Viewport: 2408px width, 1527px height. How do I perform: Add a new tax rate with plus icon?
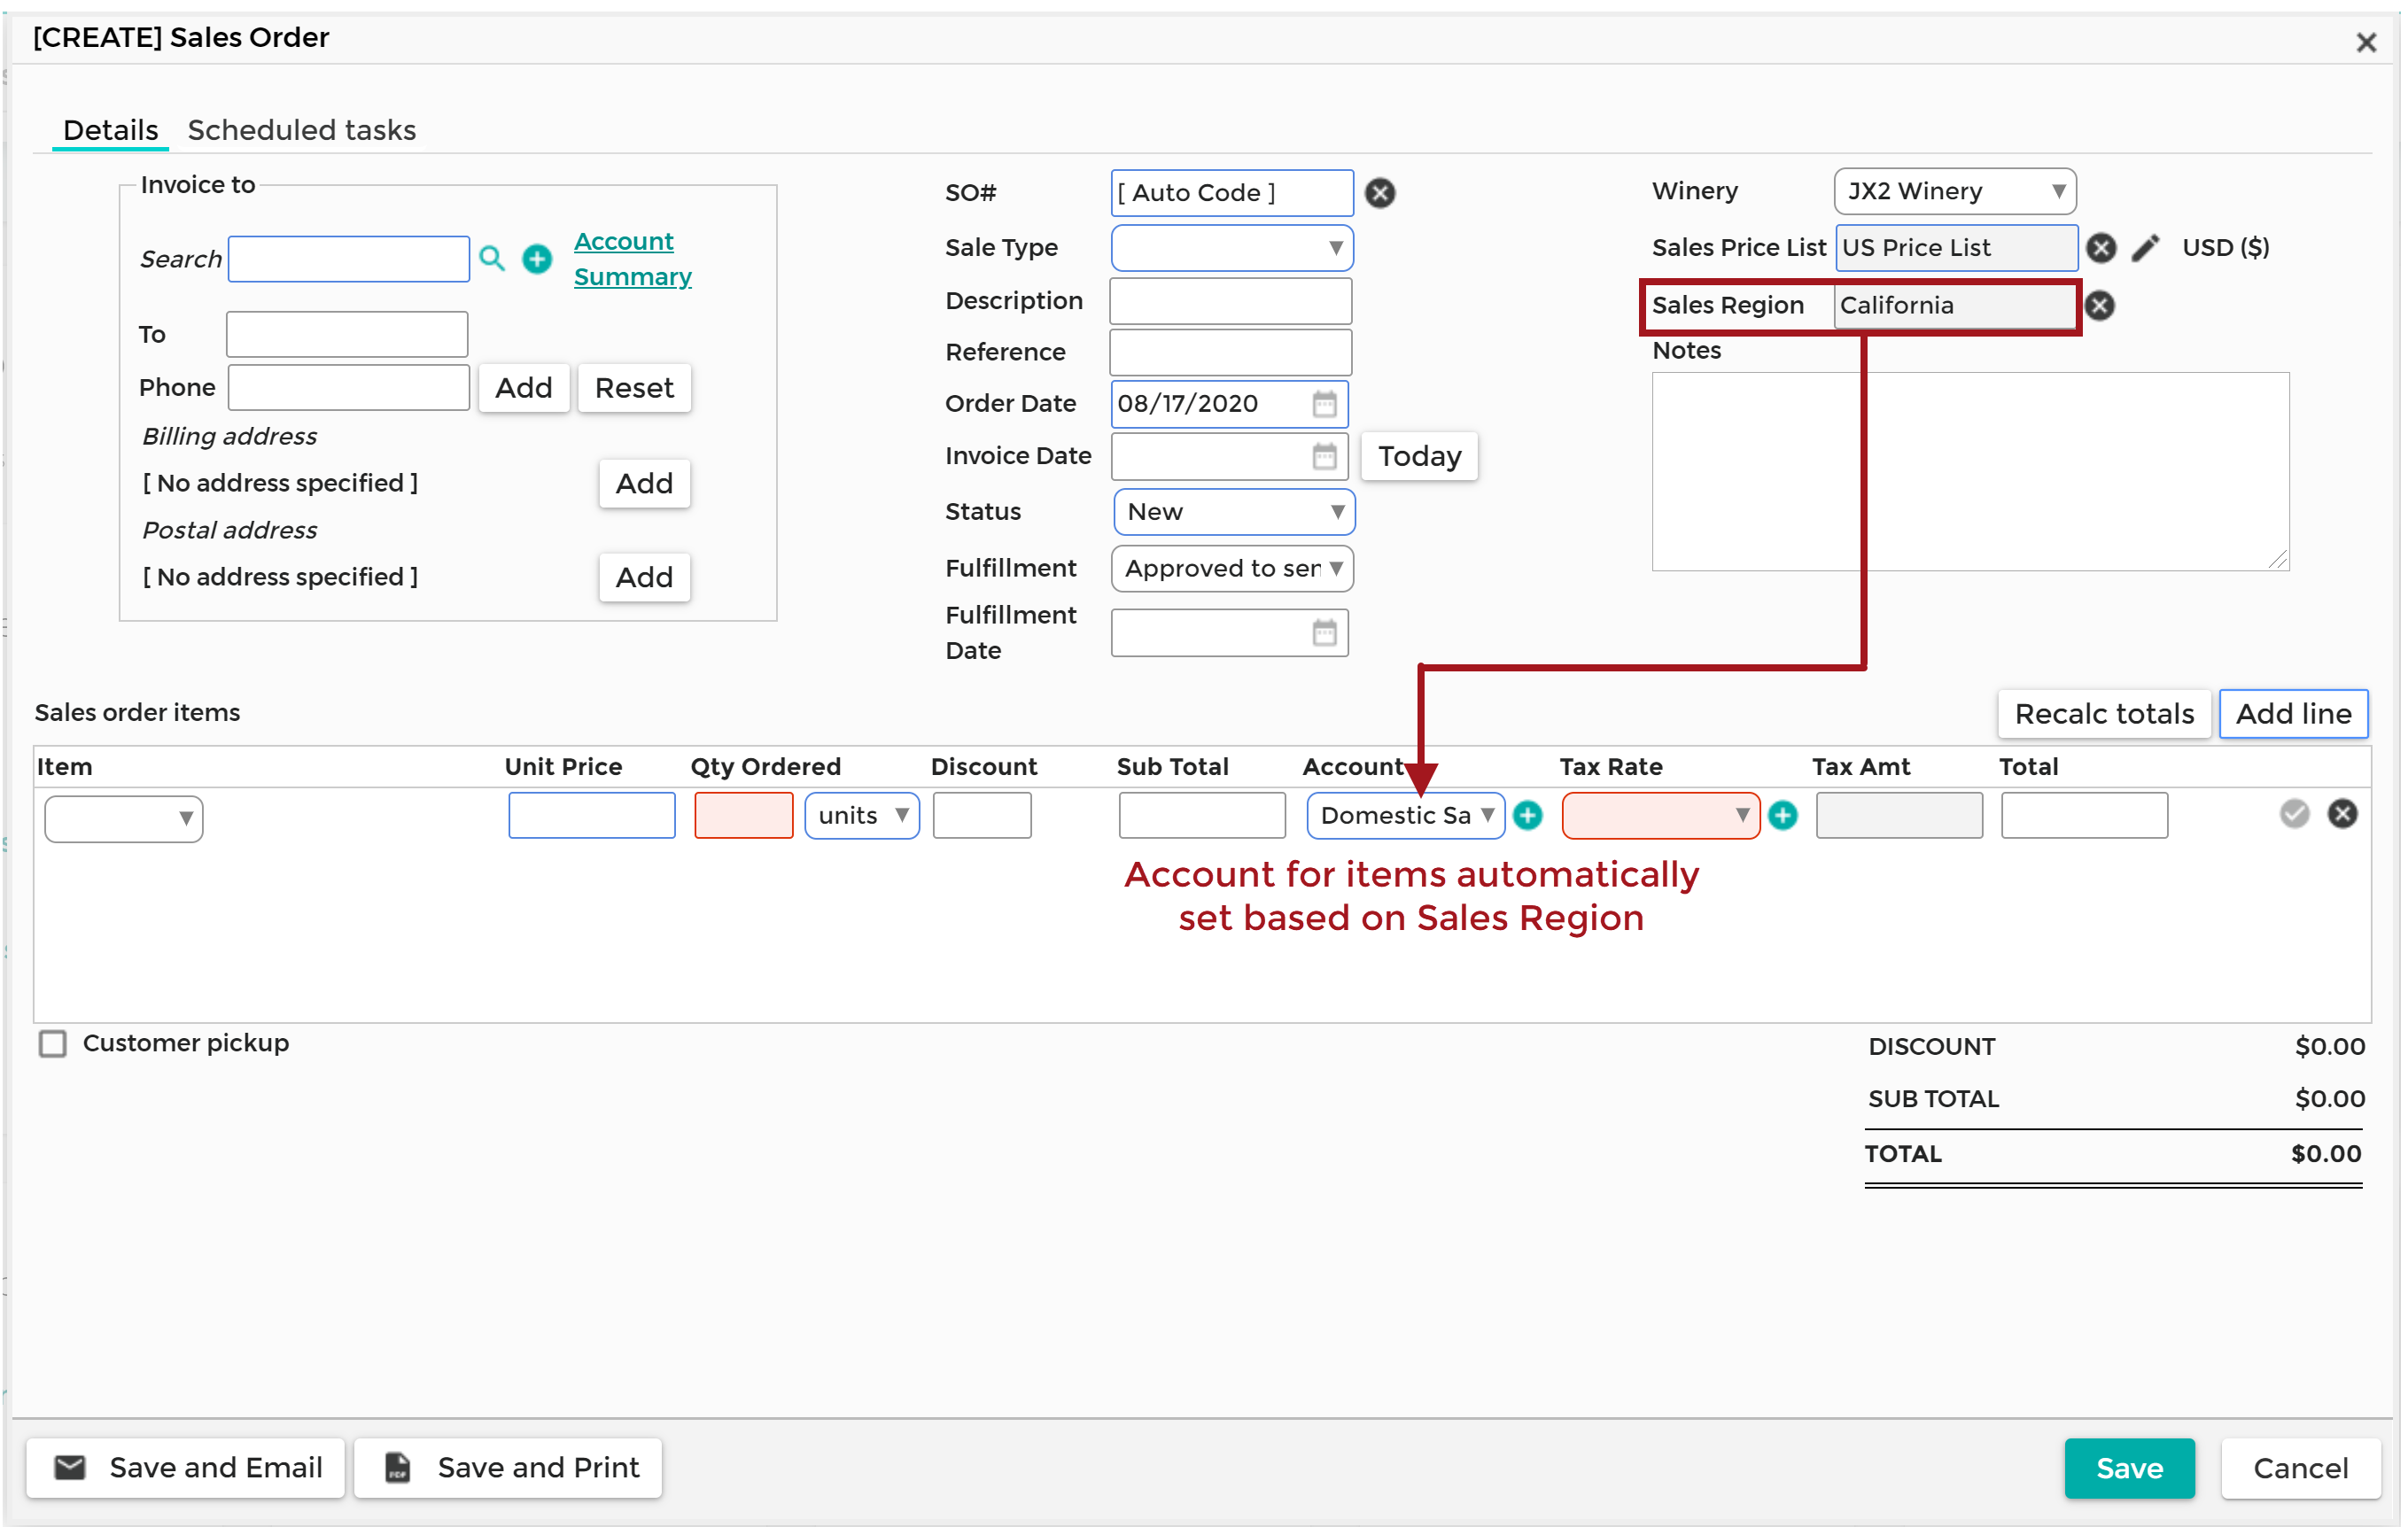(x=1782, y=816)
